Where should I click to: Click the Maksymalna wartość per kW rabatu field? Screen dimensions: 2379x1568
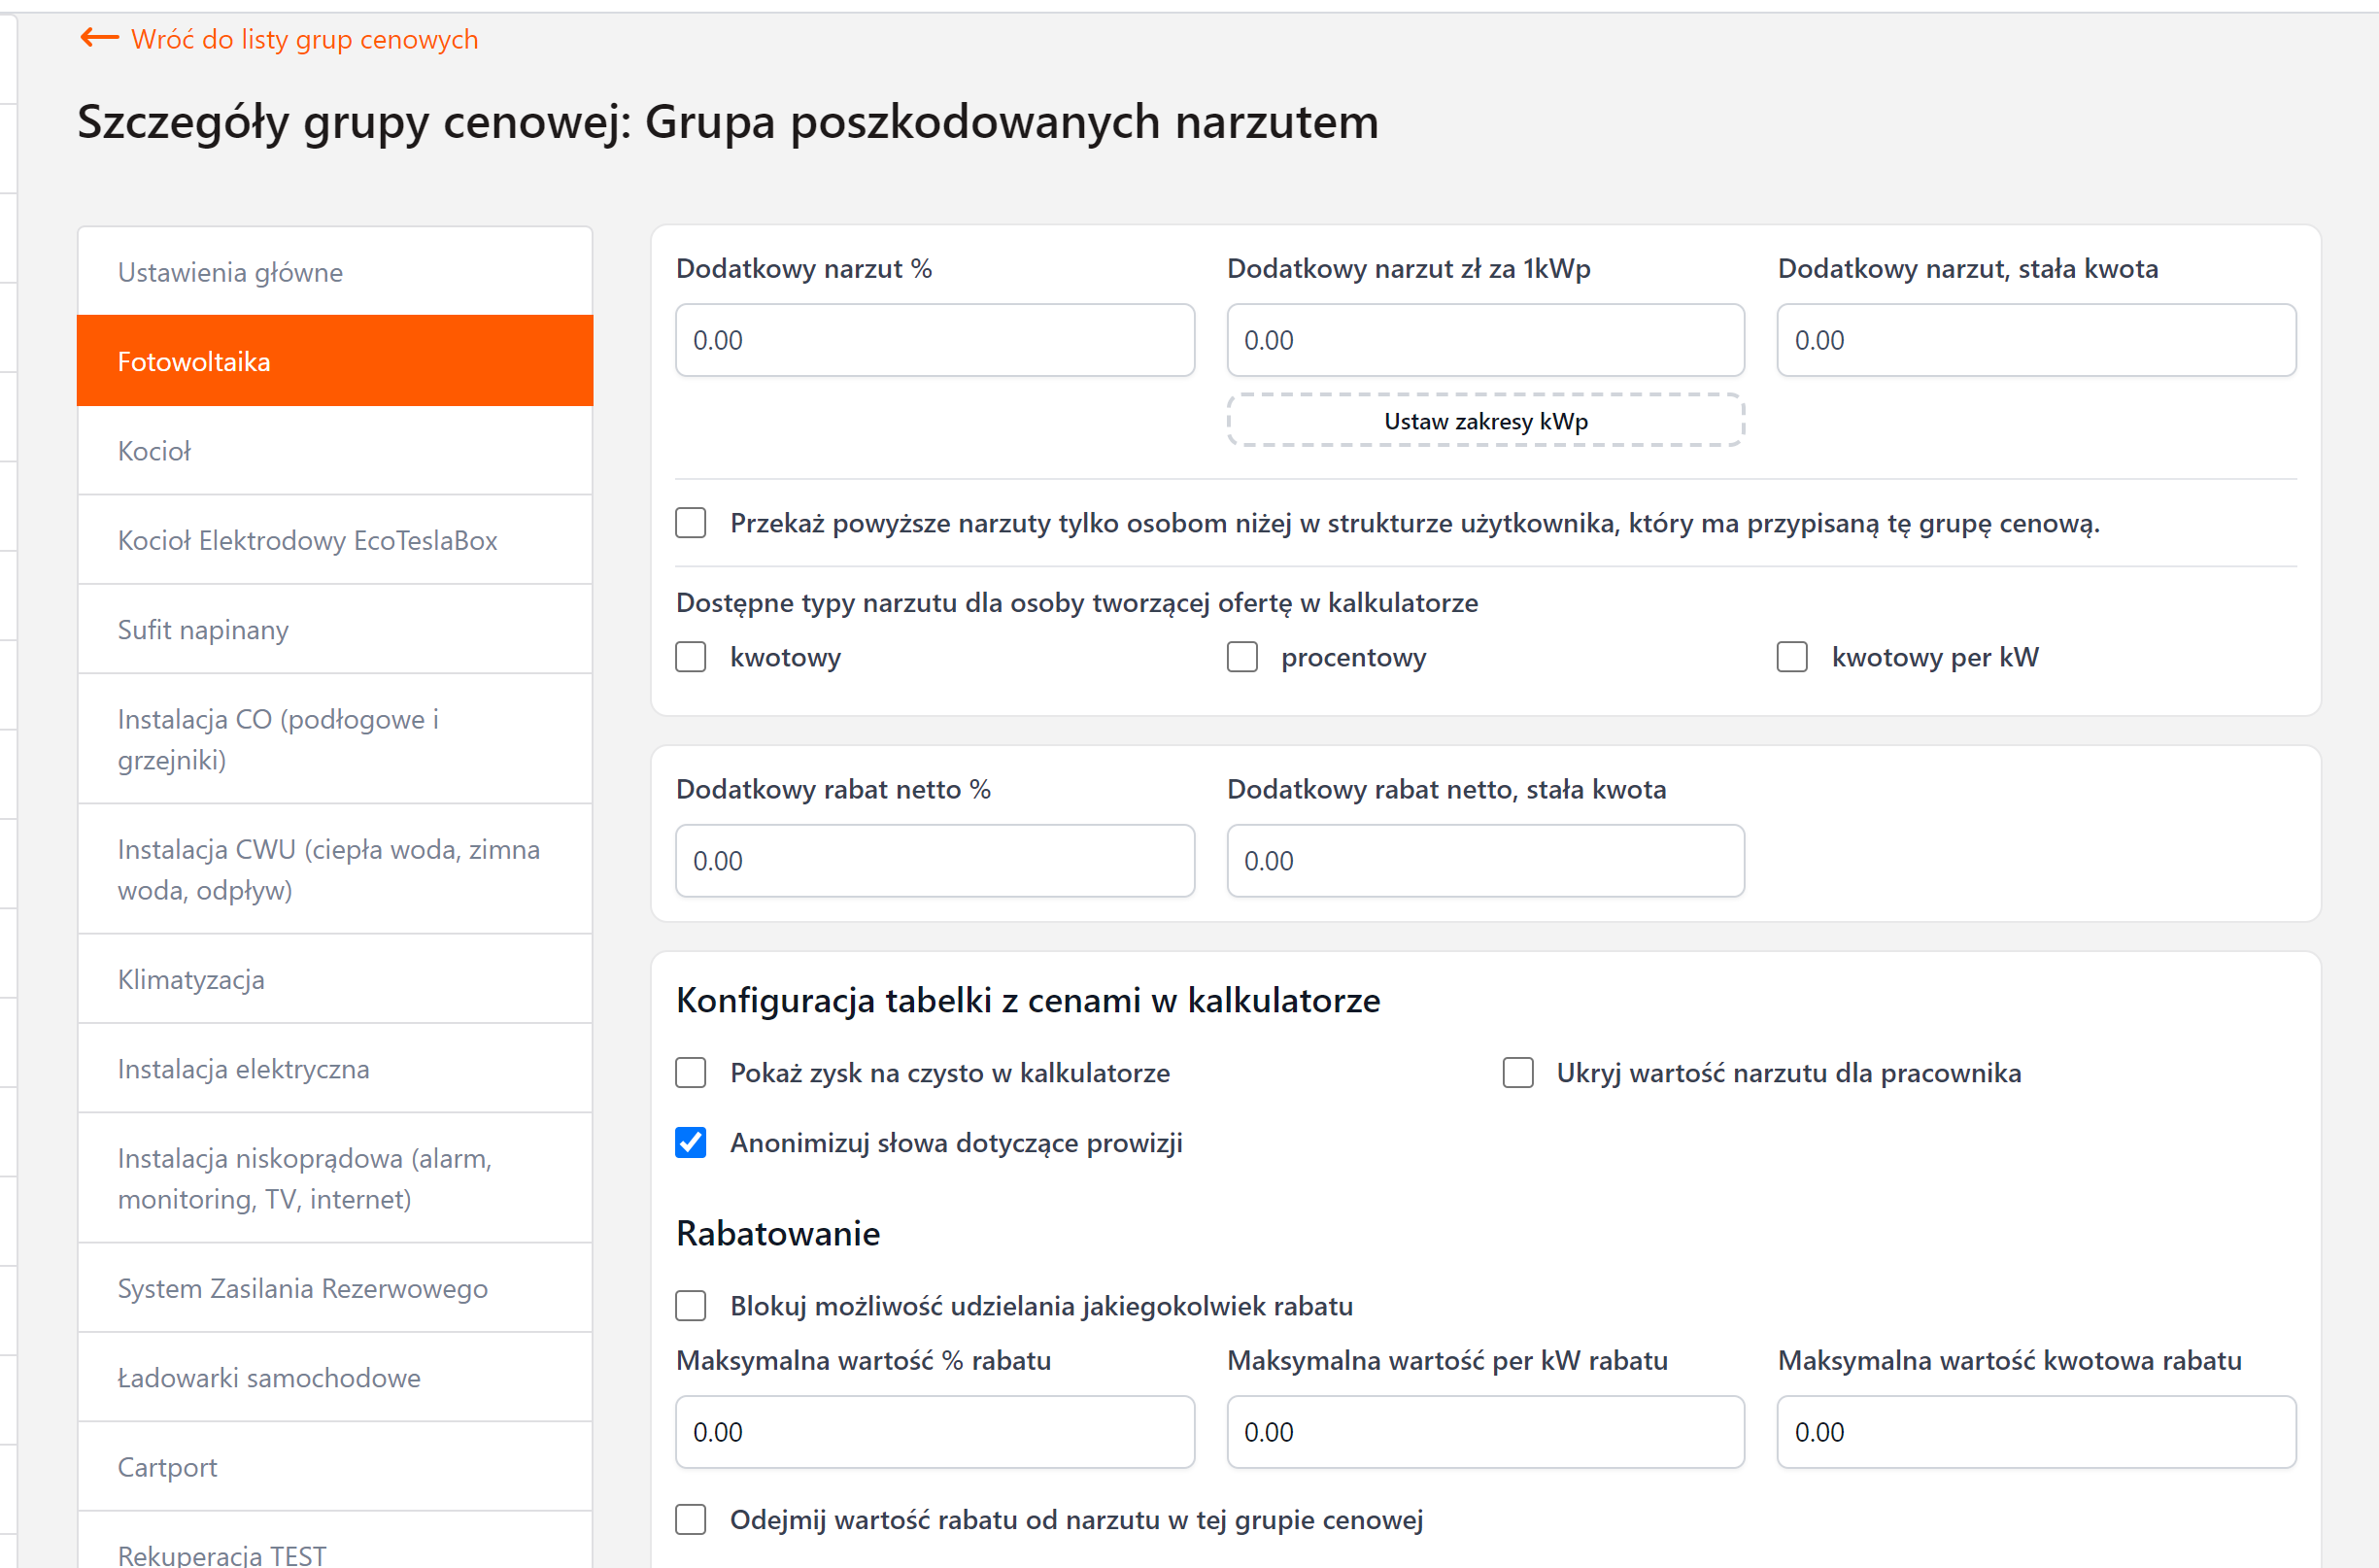(1485, 1431)
